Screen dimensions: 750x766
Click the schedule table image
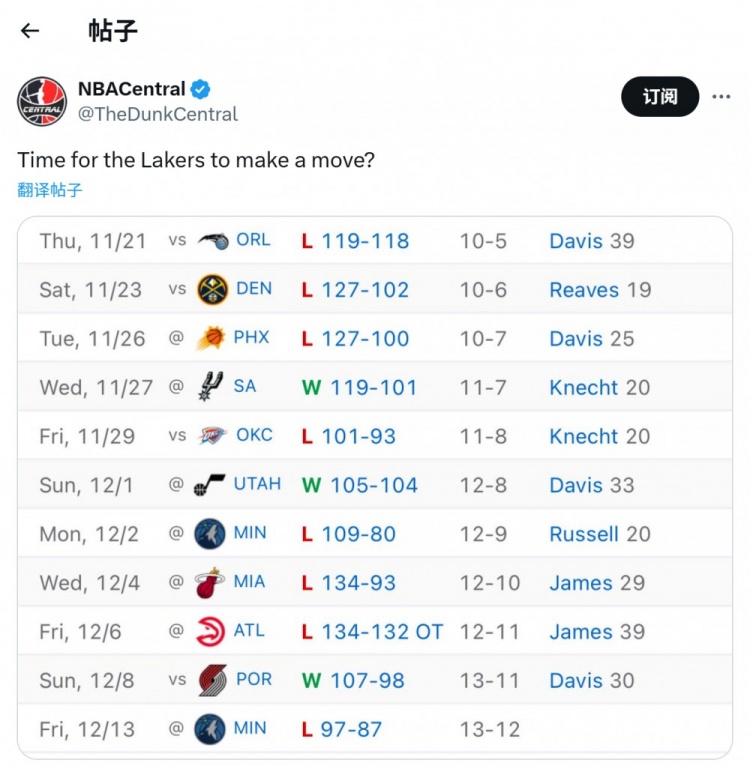coord(375,485)
